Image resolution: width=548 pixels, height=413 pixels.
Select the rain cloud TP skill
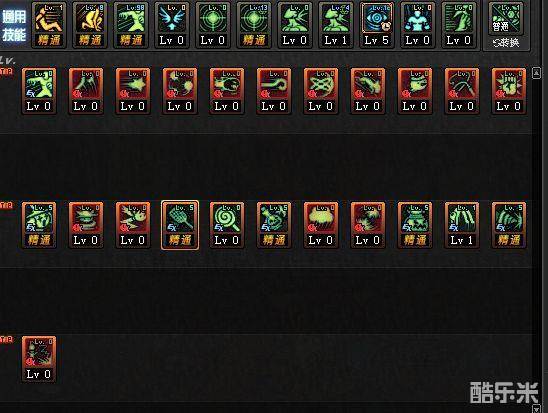pyautogui.click(x=321, y=225)
